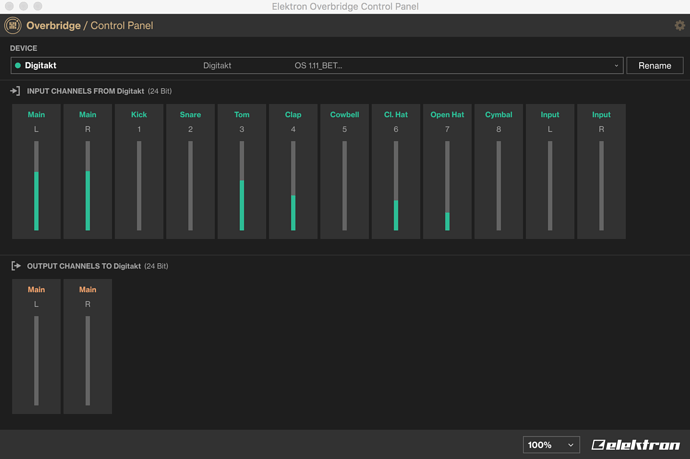Select the Cowbell channel 5 strip
The height and width of the screenshot is (459, 690).
pyautogui.click(x=345, y=172)
